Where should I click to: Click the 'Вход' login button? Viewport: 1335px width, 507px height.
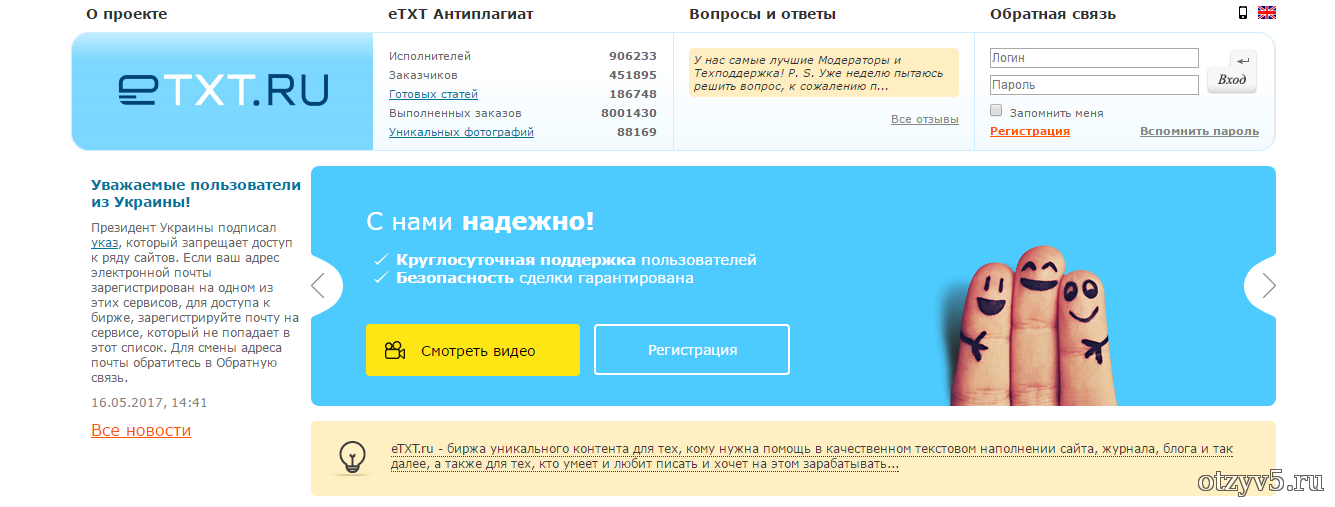click(x=1232, y=72)
